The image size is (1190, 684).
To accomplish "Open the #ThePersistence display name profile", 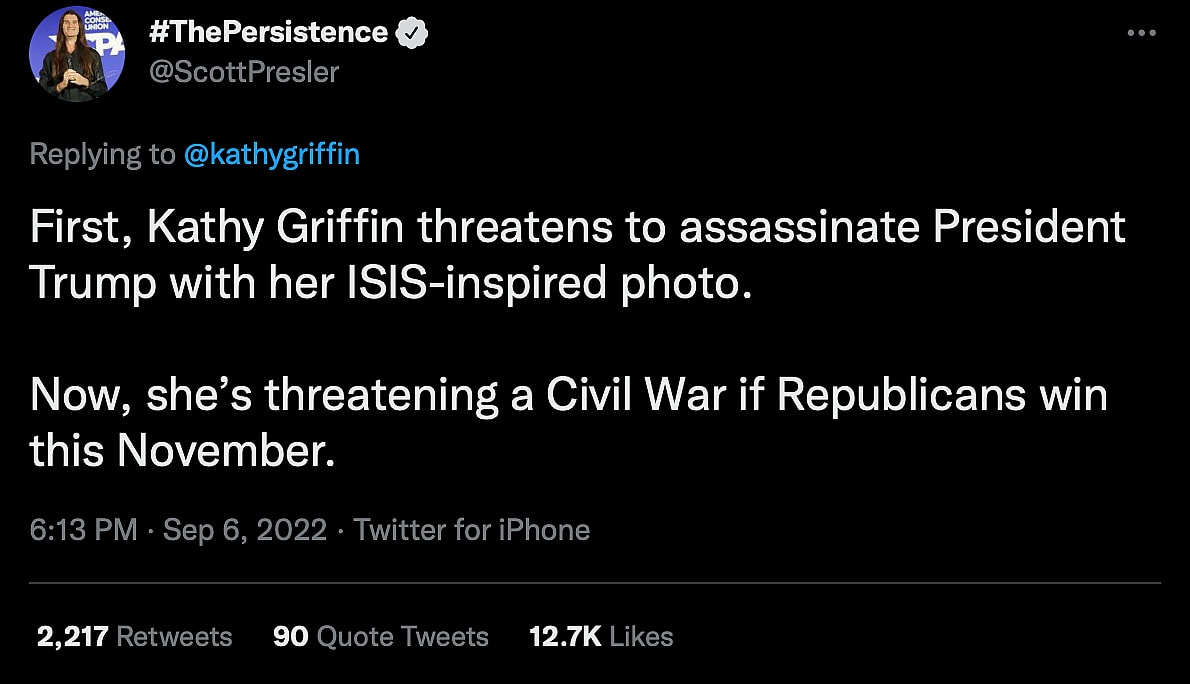I will [x=267, y=32].
